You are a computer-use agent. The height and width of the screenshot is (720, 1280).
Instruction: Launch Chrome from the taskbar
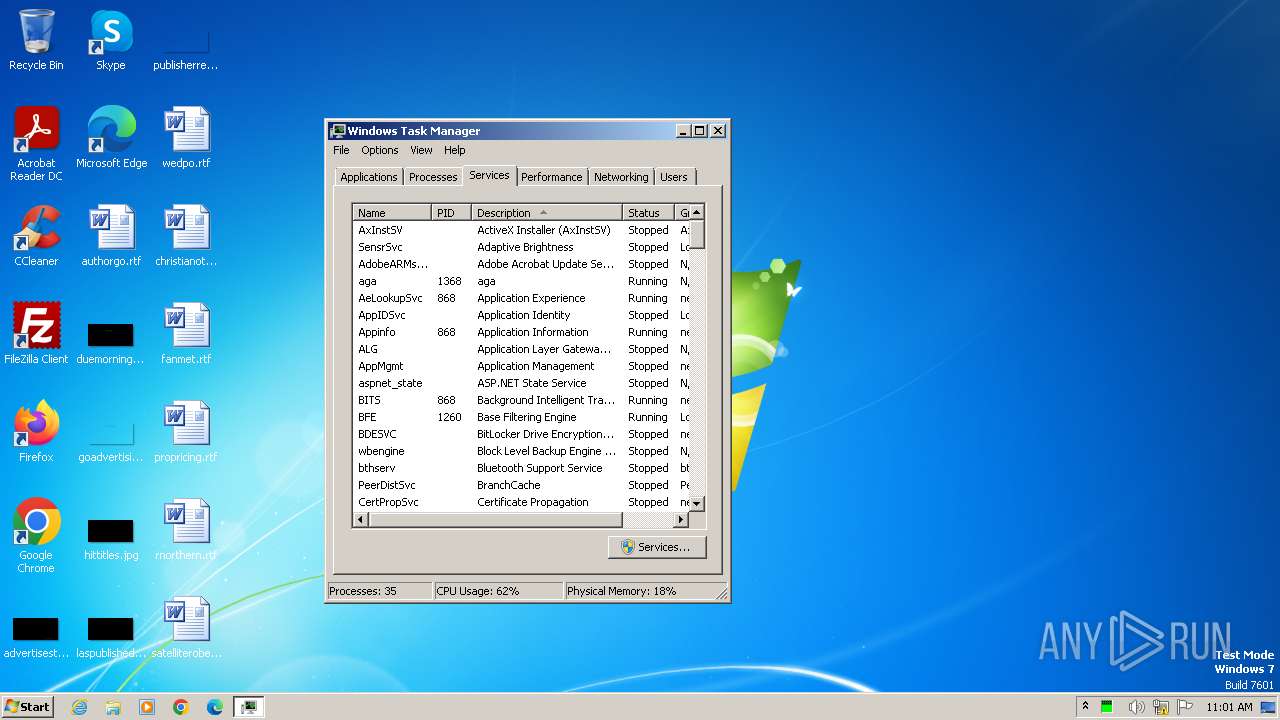pos(181,707)
